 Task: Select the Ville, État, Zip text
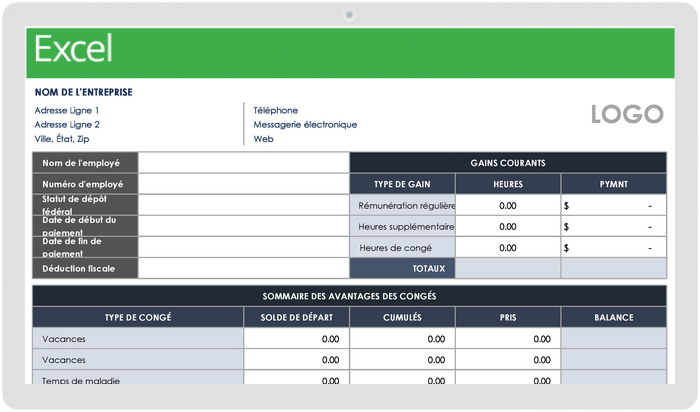[62, 139]
